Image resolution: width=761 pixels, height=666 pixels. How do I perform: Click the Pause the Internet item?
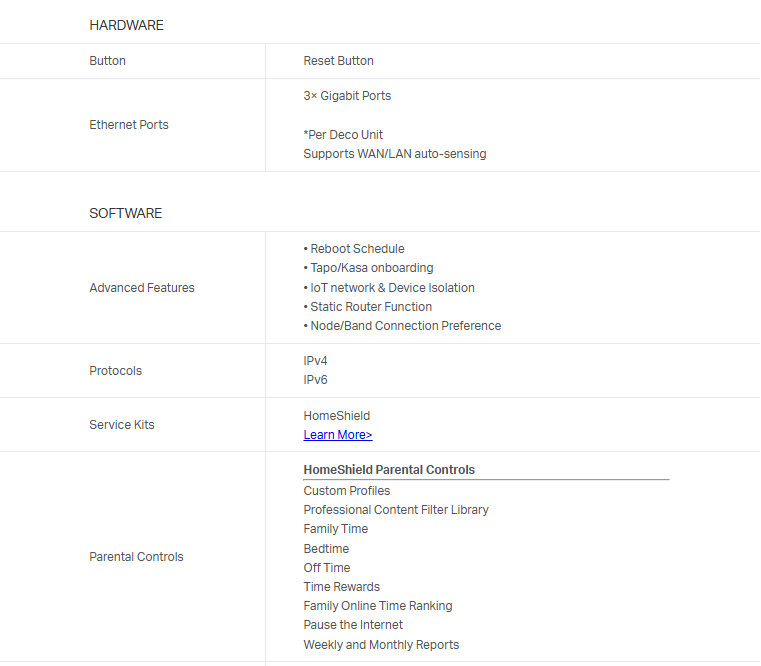(353, 625)
